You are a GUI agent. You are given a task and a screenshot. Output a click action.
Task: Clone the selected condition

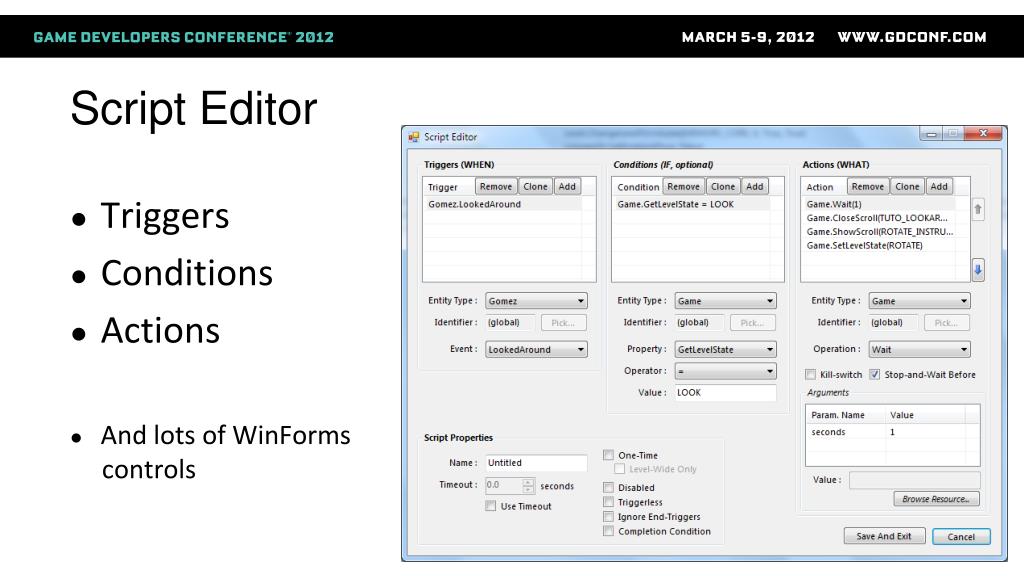click(x=722, y=186)
